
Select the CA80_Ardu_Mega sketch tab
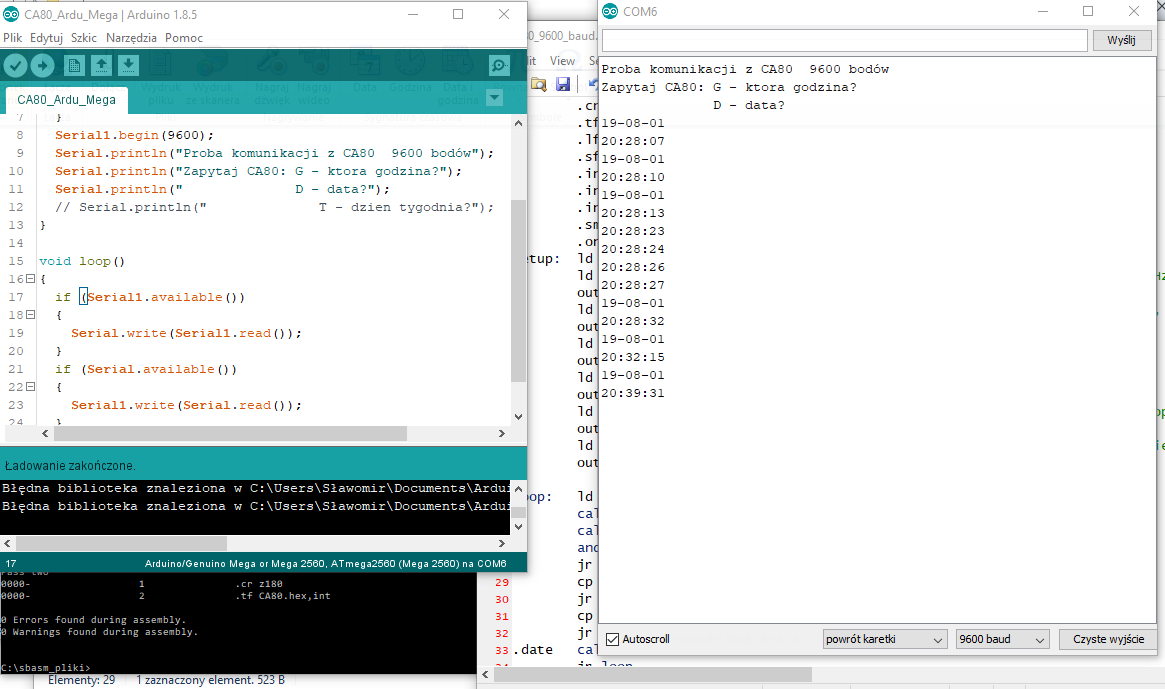(66, 100)
